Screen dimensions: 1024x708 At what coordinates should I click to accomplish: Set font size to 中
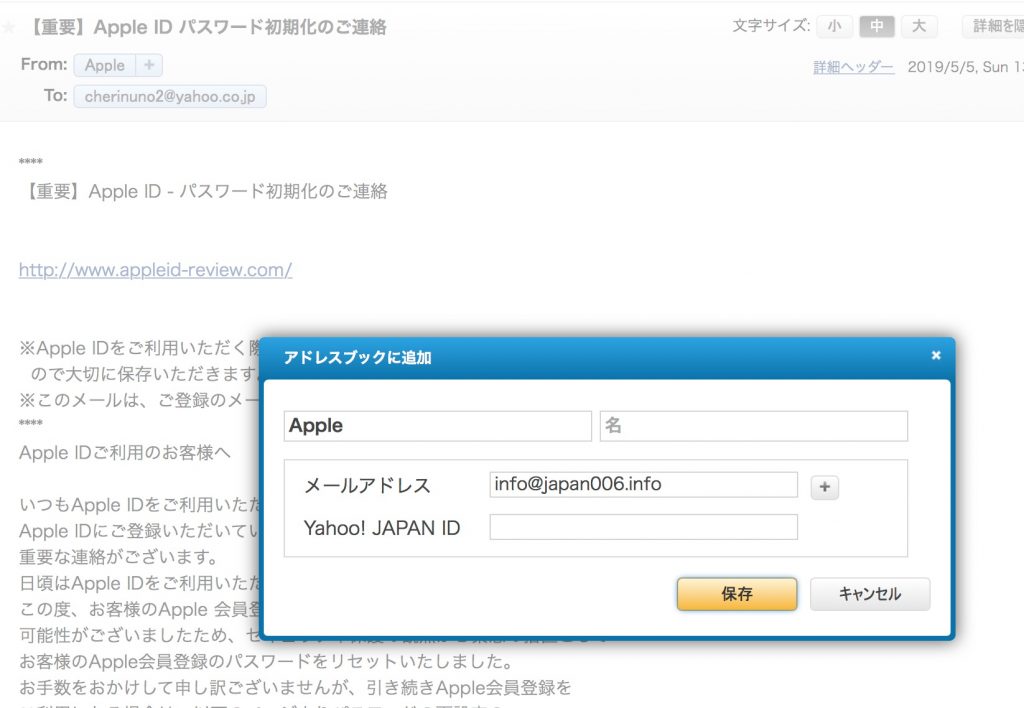click(x=876, y=27)
